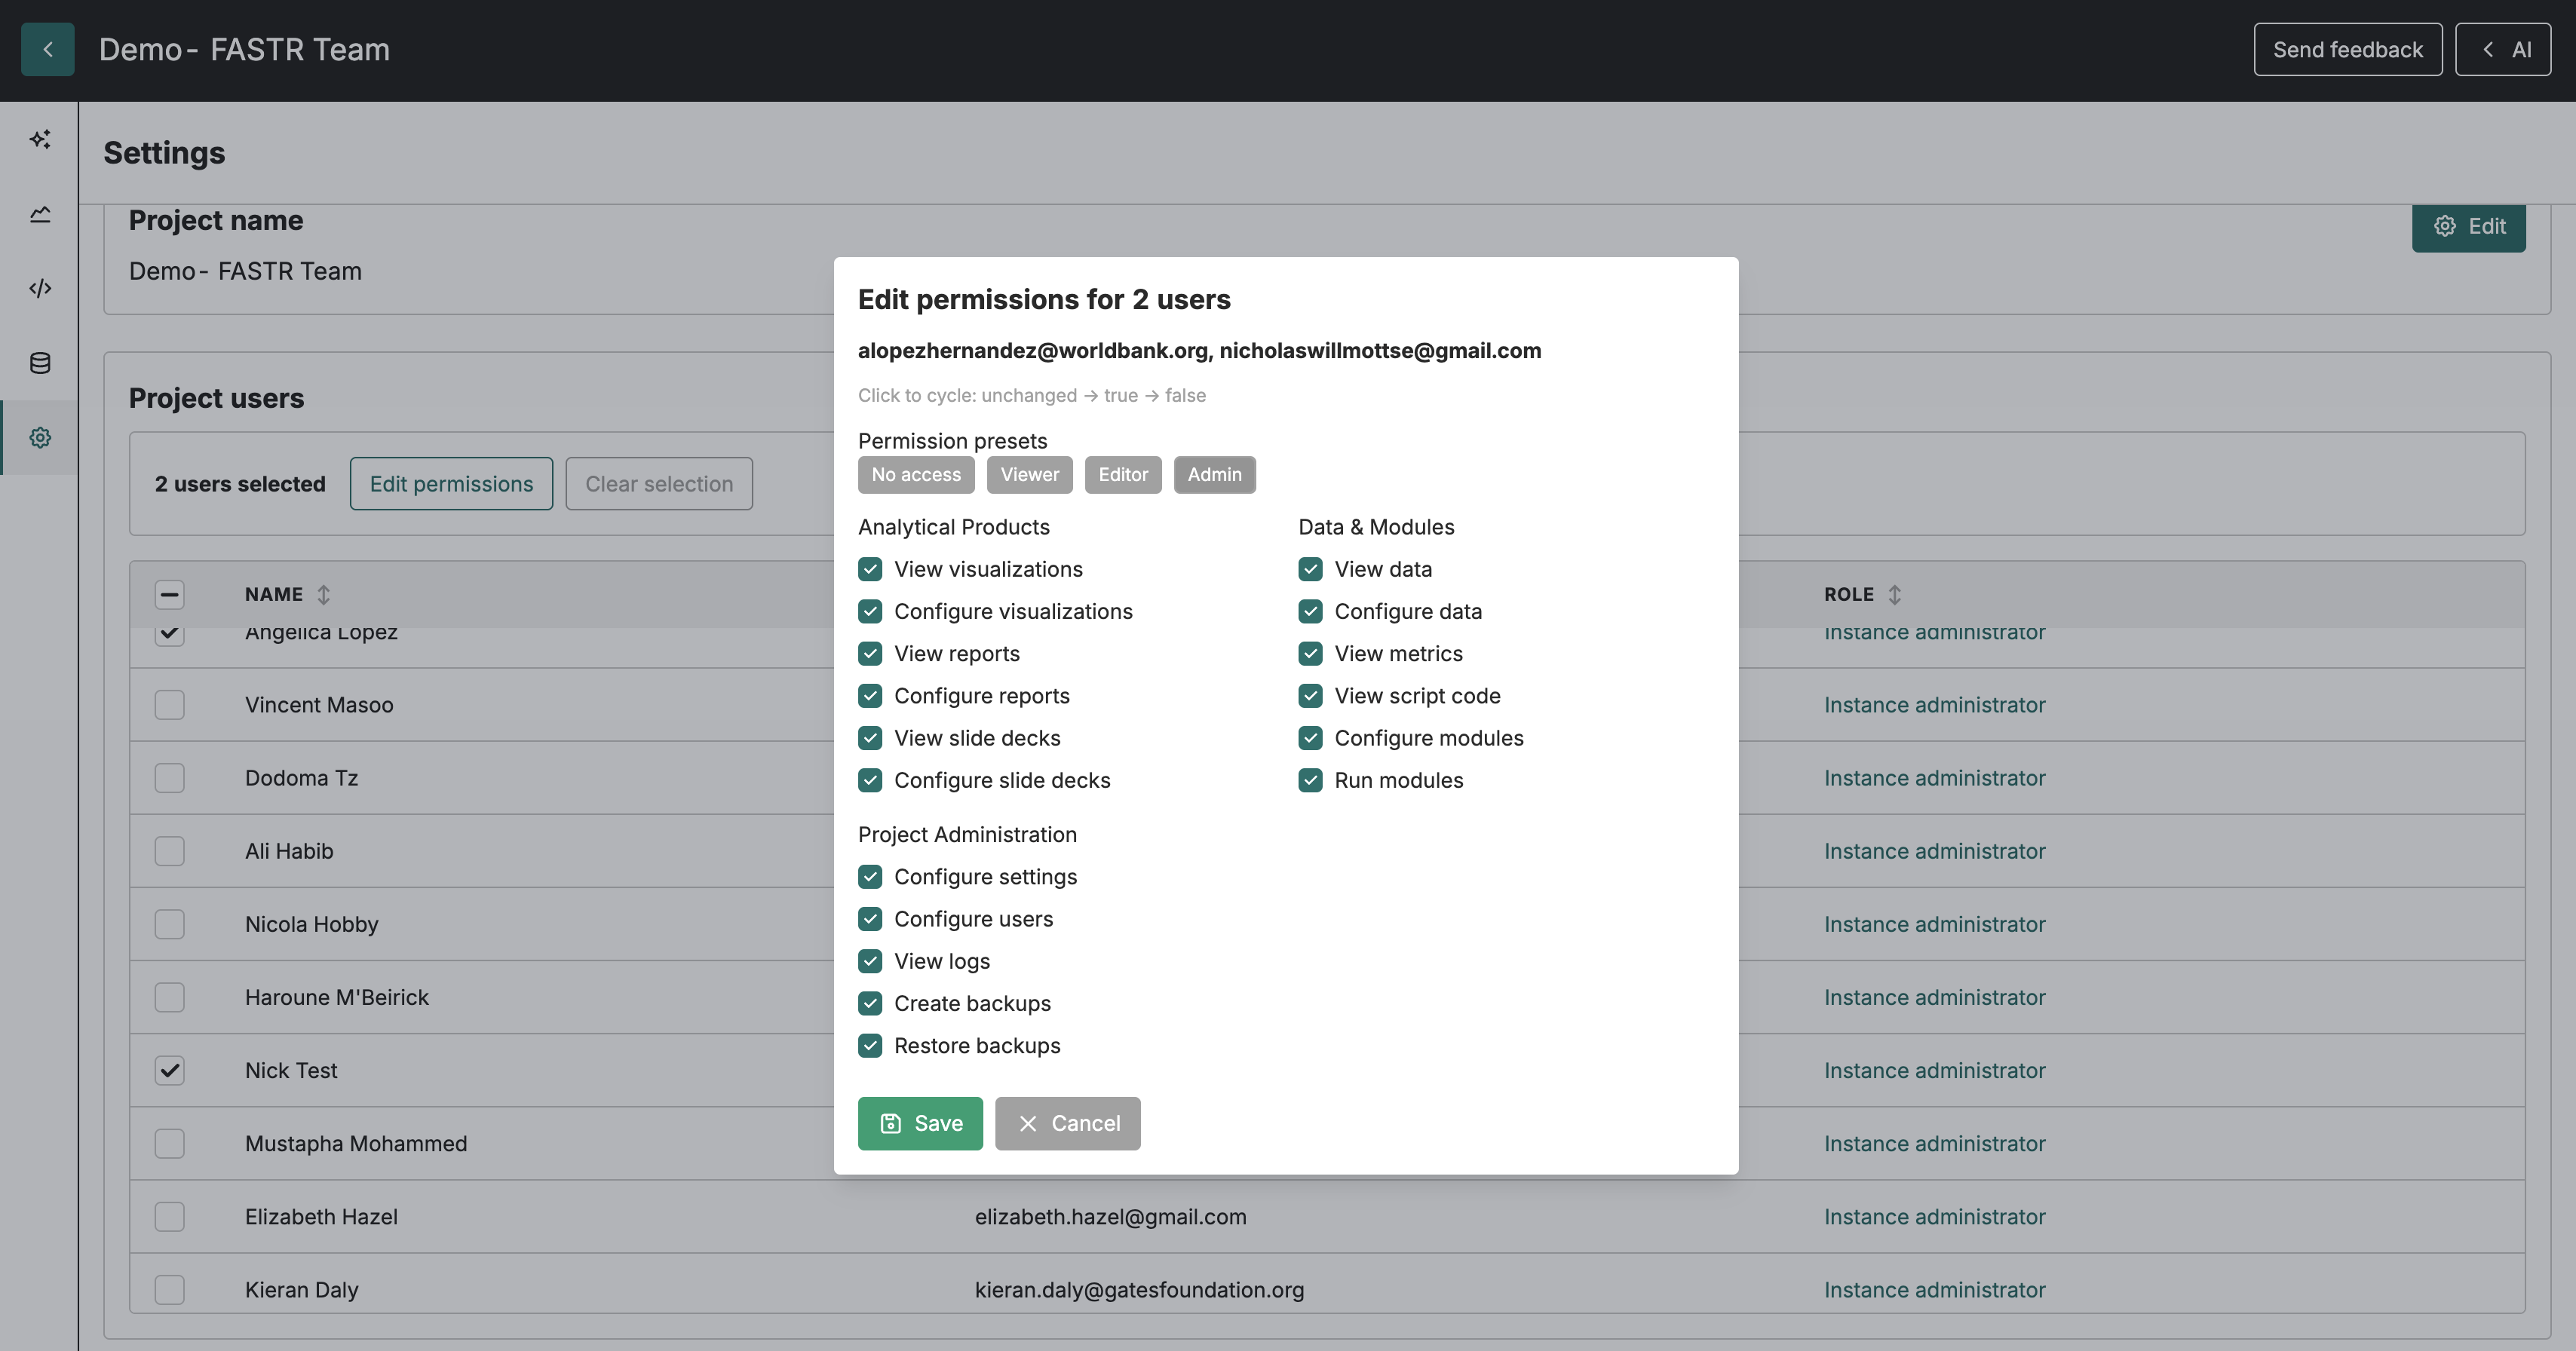
Task: Toggle View visualizations checkbox
Action: pos(870,569)
